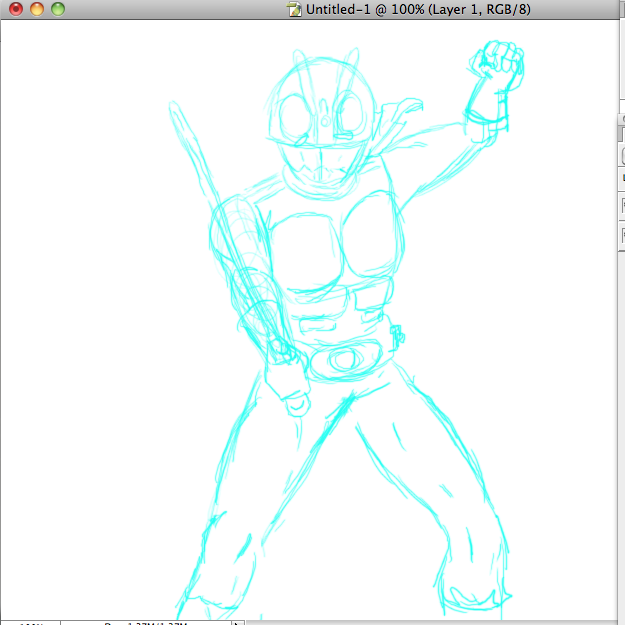Minimize the Untitled-1 window with the yellow button
The width and height of the screenshot is (625, 625).
coord(37,9)
